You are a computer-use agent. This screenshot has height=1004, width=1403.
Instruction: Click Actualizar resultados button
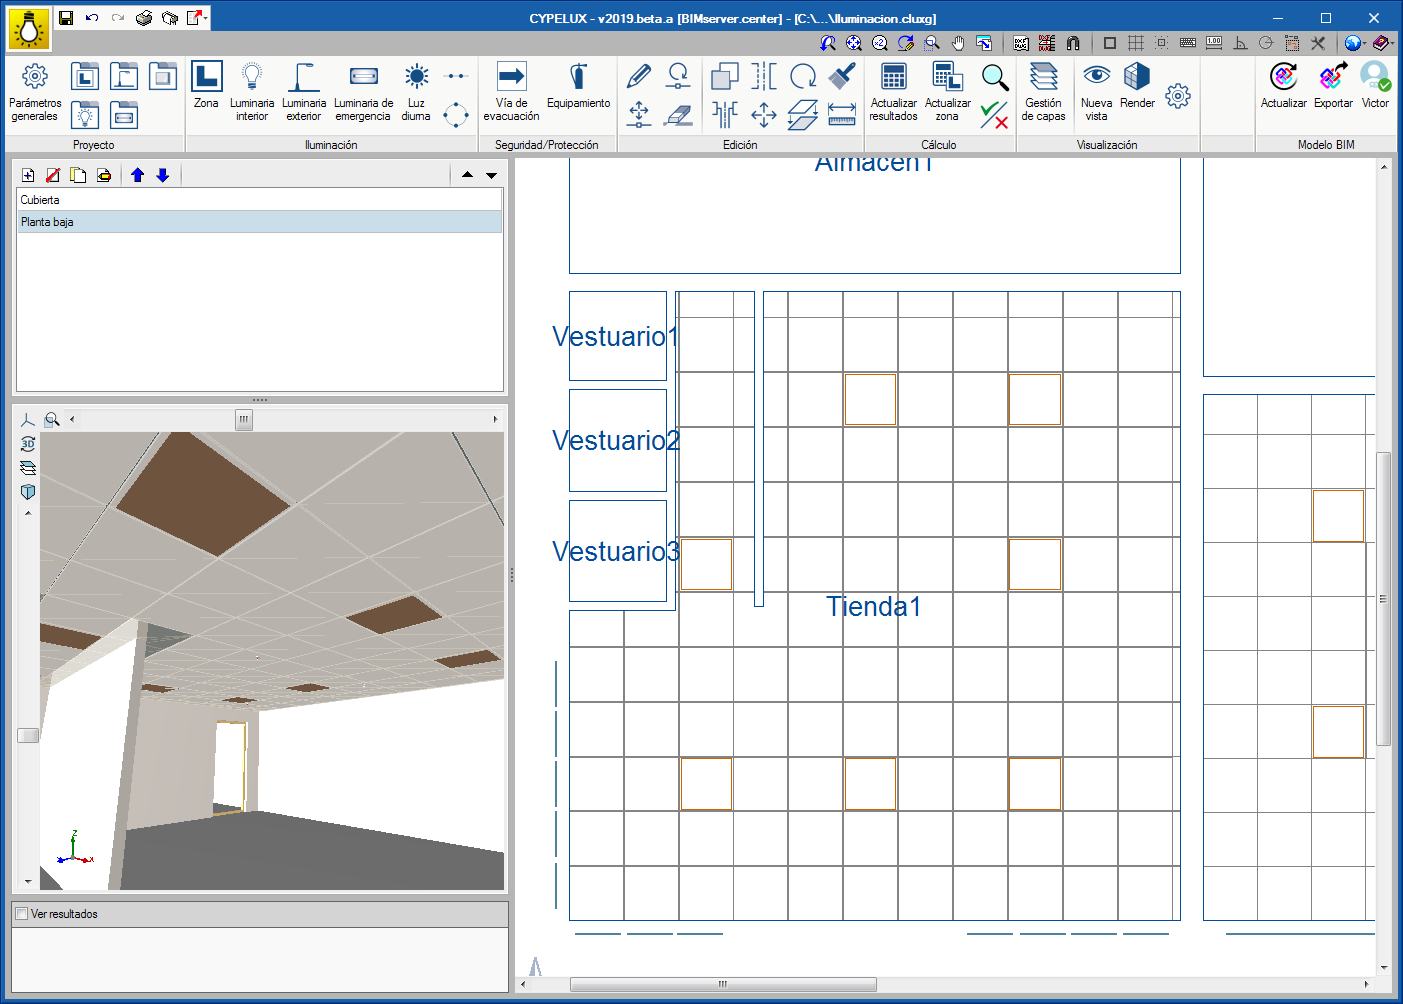click(x=893, y=92)
